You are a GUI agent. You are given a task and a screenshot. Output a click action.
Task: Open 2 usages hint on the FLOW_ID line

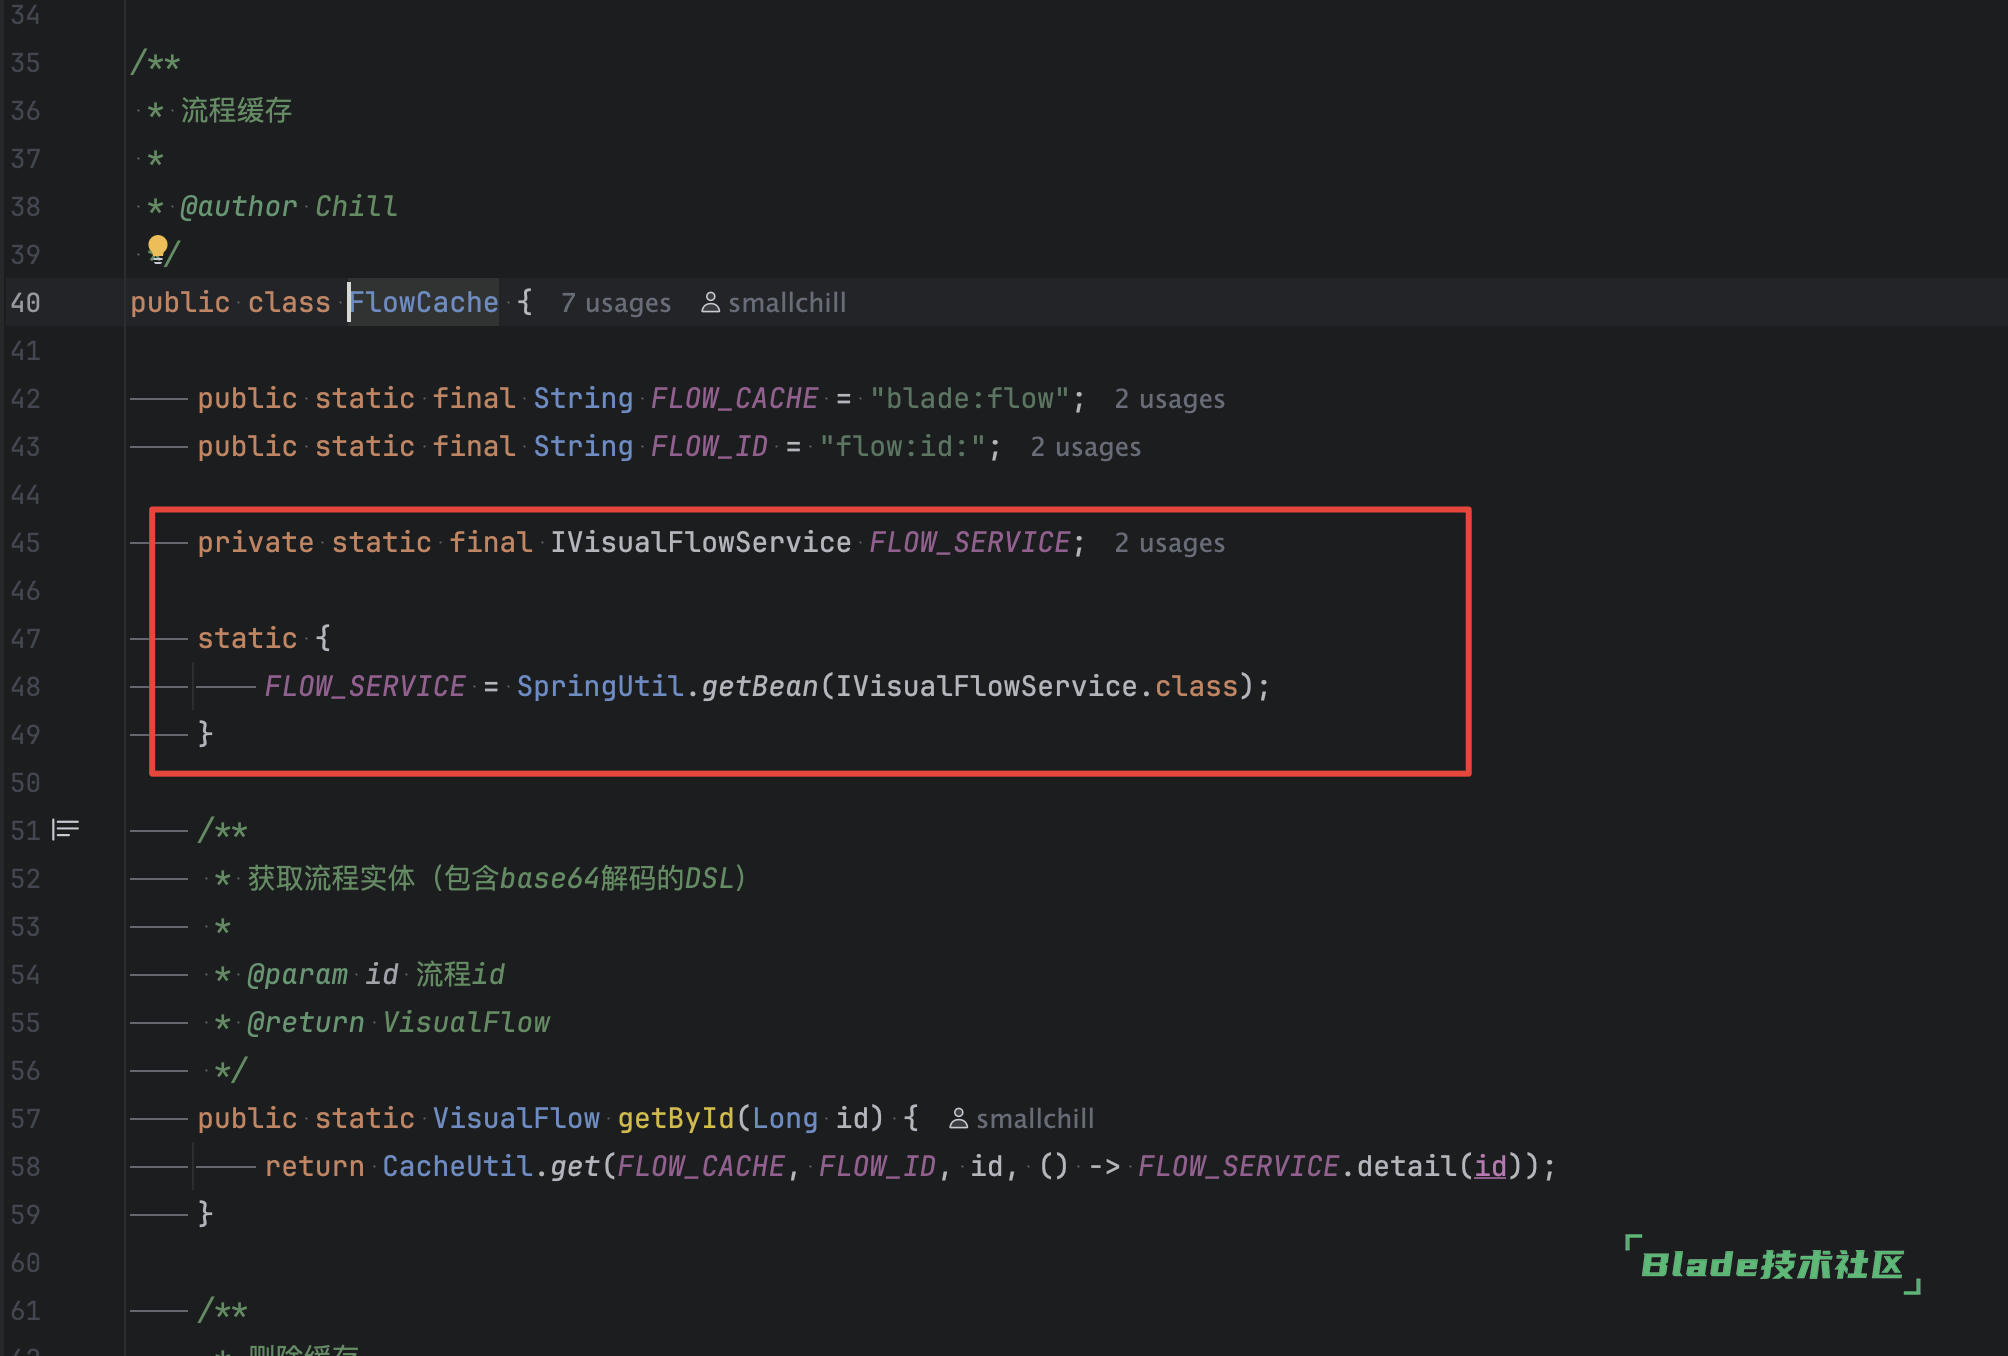click(x=1085, y=447)
